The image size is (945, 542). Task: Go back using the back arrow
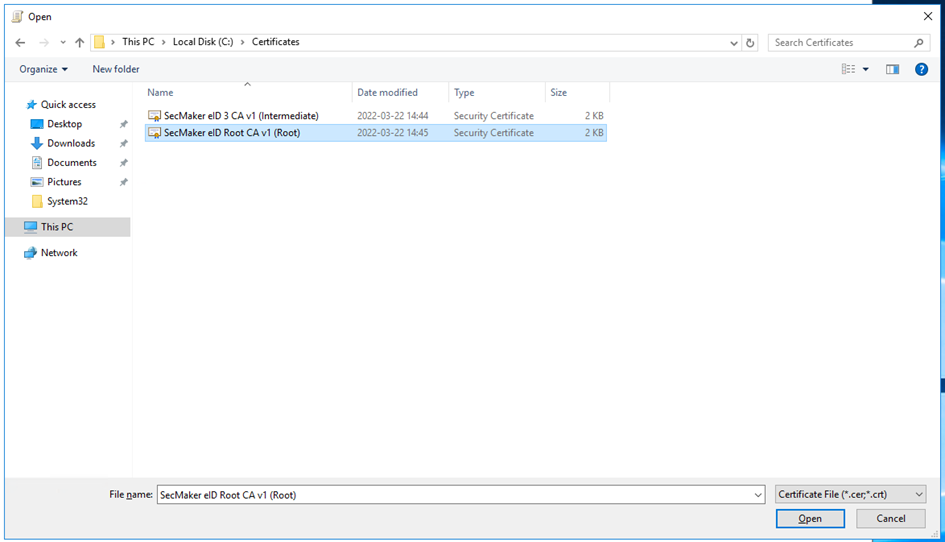[20, 42]
